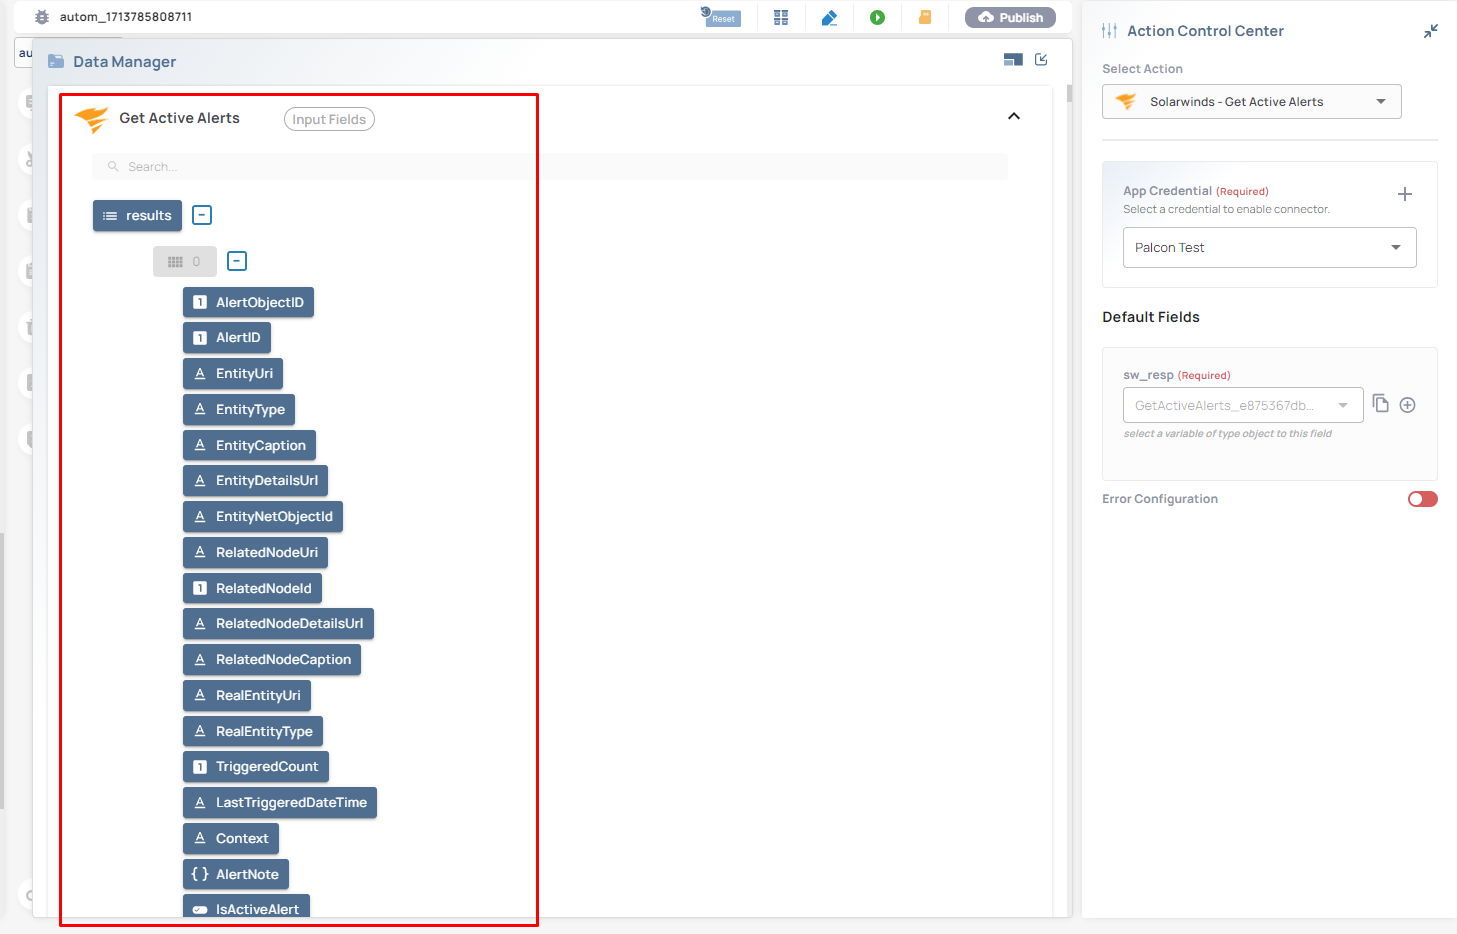Click the Data Manager panel layout icon
Viewport: 1457px width, 934px height.
[1013, 60]
